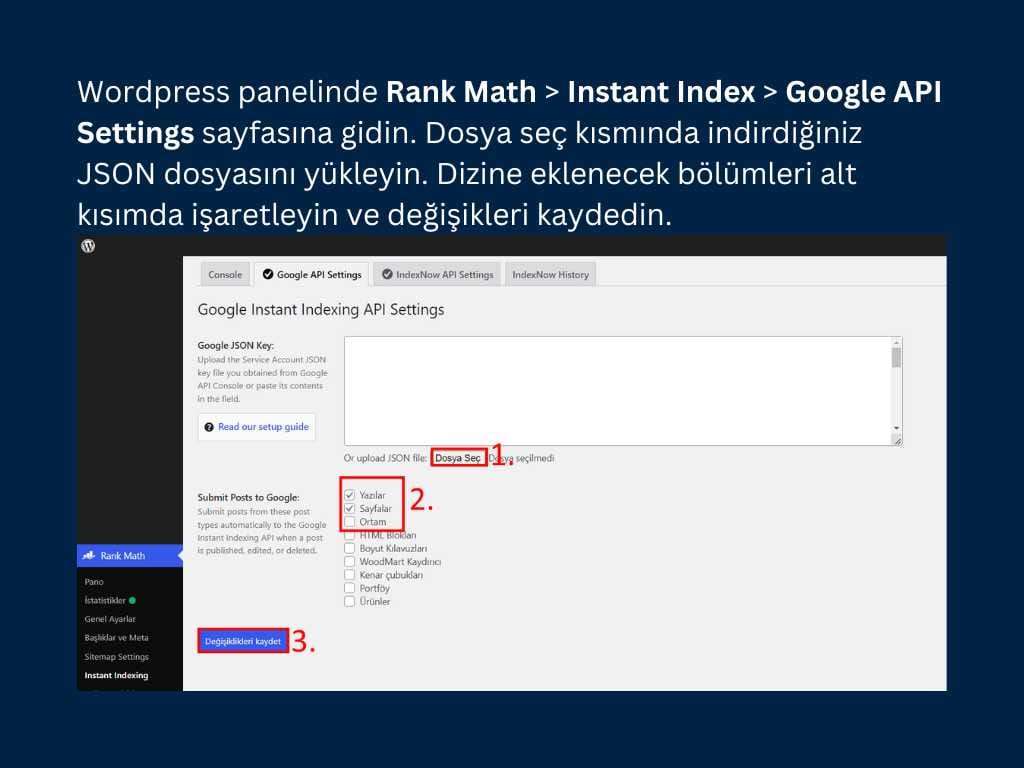Open İstatistikler in the sidebar
Screen dimensions: 1024x768
(x=105, y=600)
